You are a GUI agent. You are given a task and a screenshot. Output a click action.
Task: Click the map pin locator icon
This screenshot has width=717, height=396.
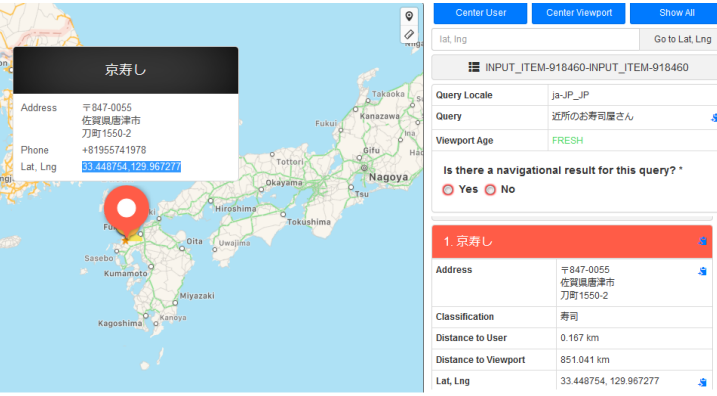(x=409, y=16)
